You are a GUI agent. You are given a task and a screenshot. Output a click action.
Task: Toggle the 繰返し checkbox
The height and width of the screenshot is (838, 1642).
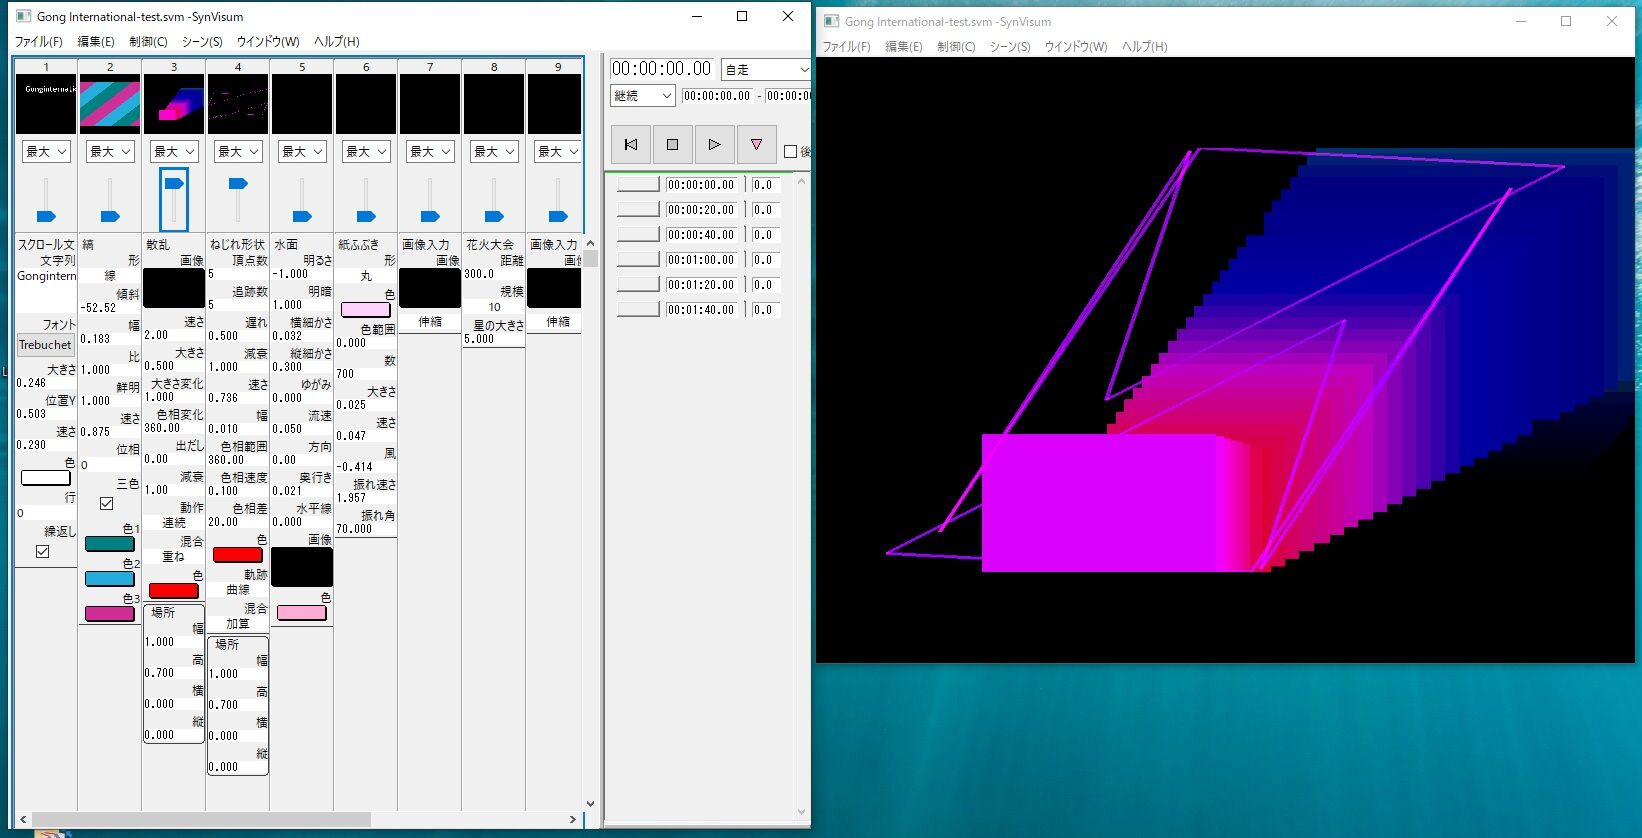[x=43, y=551]
